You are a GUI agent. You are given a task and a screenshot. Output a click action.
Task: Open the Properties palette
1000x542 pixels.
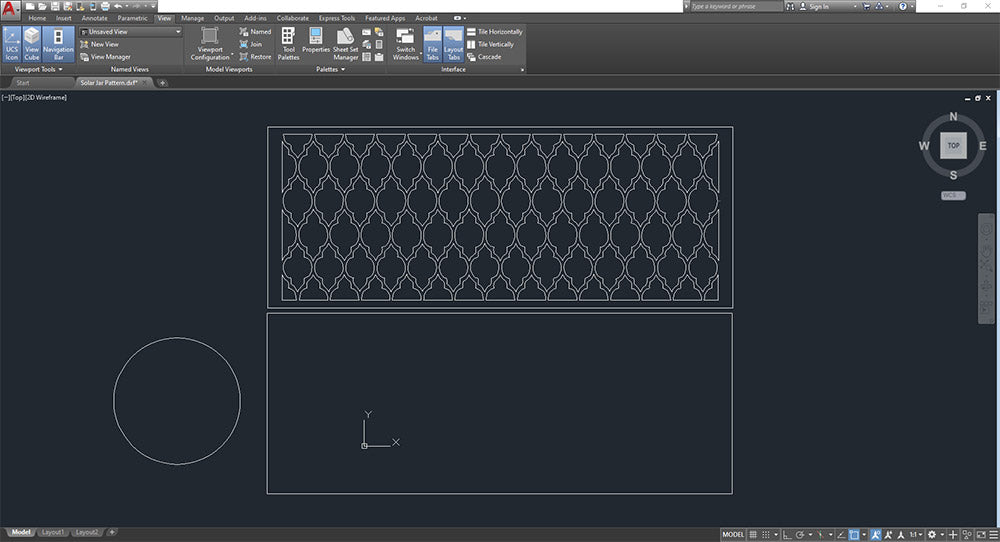pos(316,42)
